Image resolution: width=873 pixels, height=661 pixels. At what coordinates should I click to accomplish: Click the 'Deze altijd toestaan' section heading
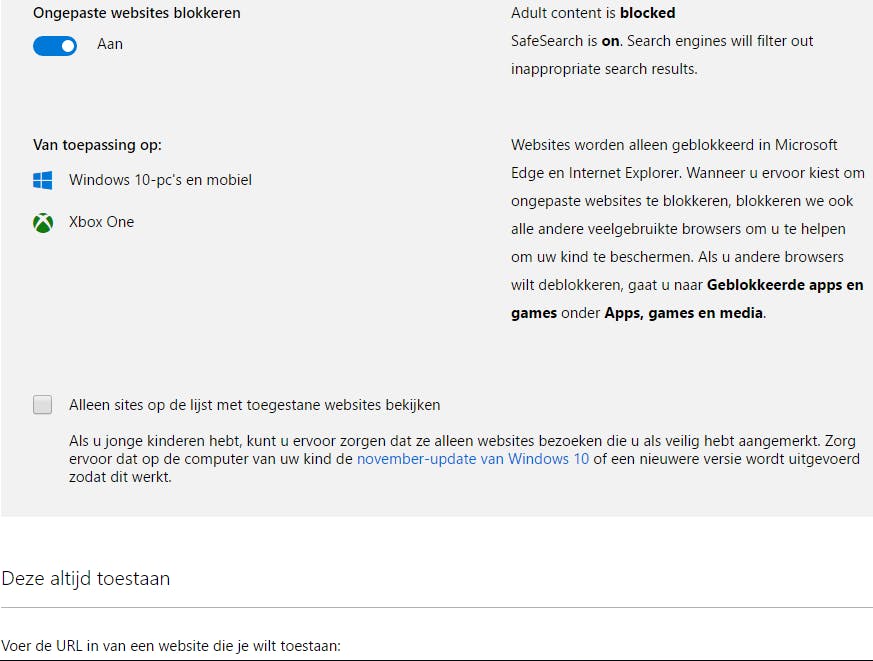[x=86, y=578]
